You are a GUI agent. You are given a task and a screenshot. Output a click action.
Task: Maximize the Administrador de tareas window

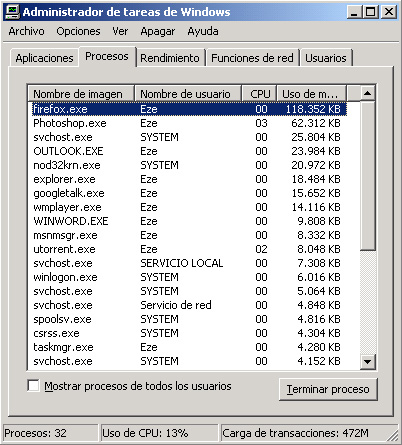coord(370,12)
